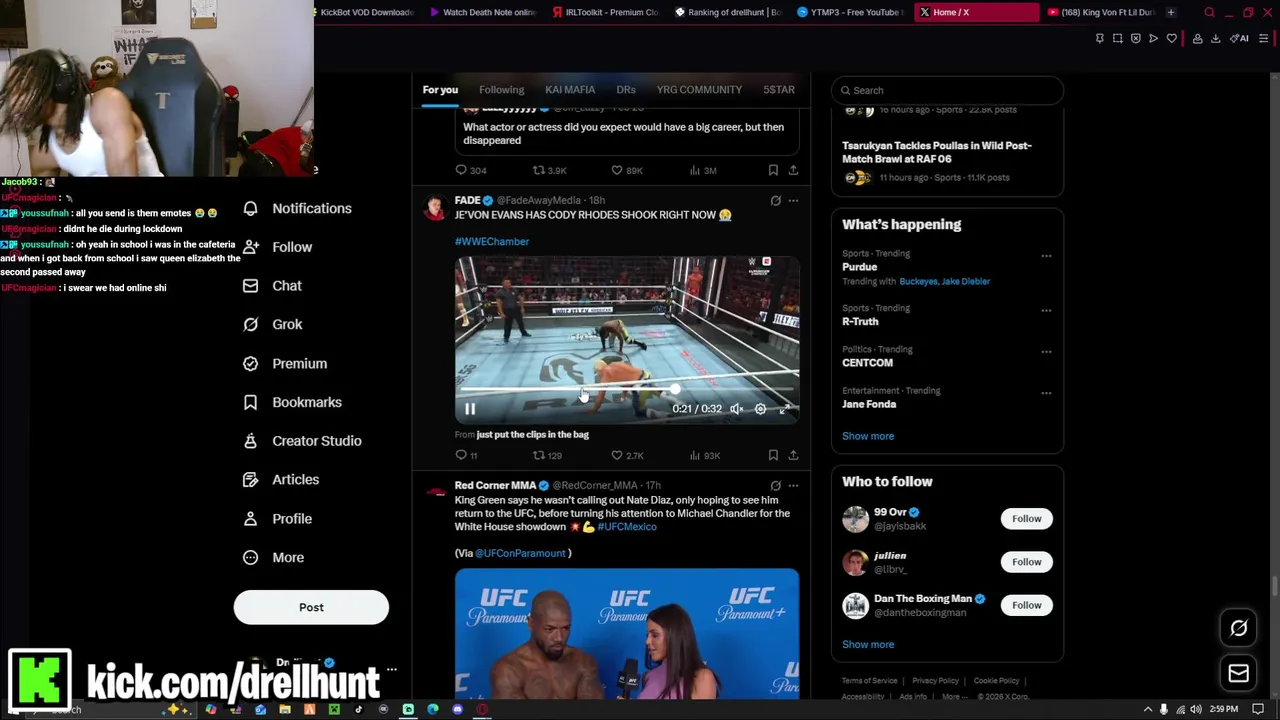Open browser downloads icon in toolbar
This screenshot has width=1280, height=720.
[1215, 39]
